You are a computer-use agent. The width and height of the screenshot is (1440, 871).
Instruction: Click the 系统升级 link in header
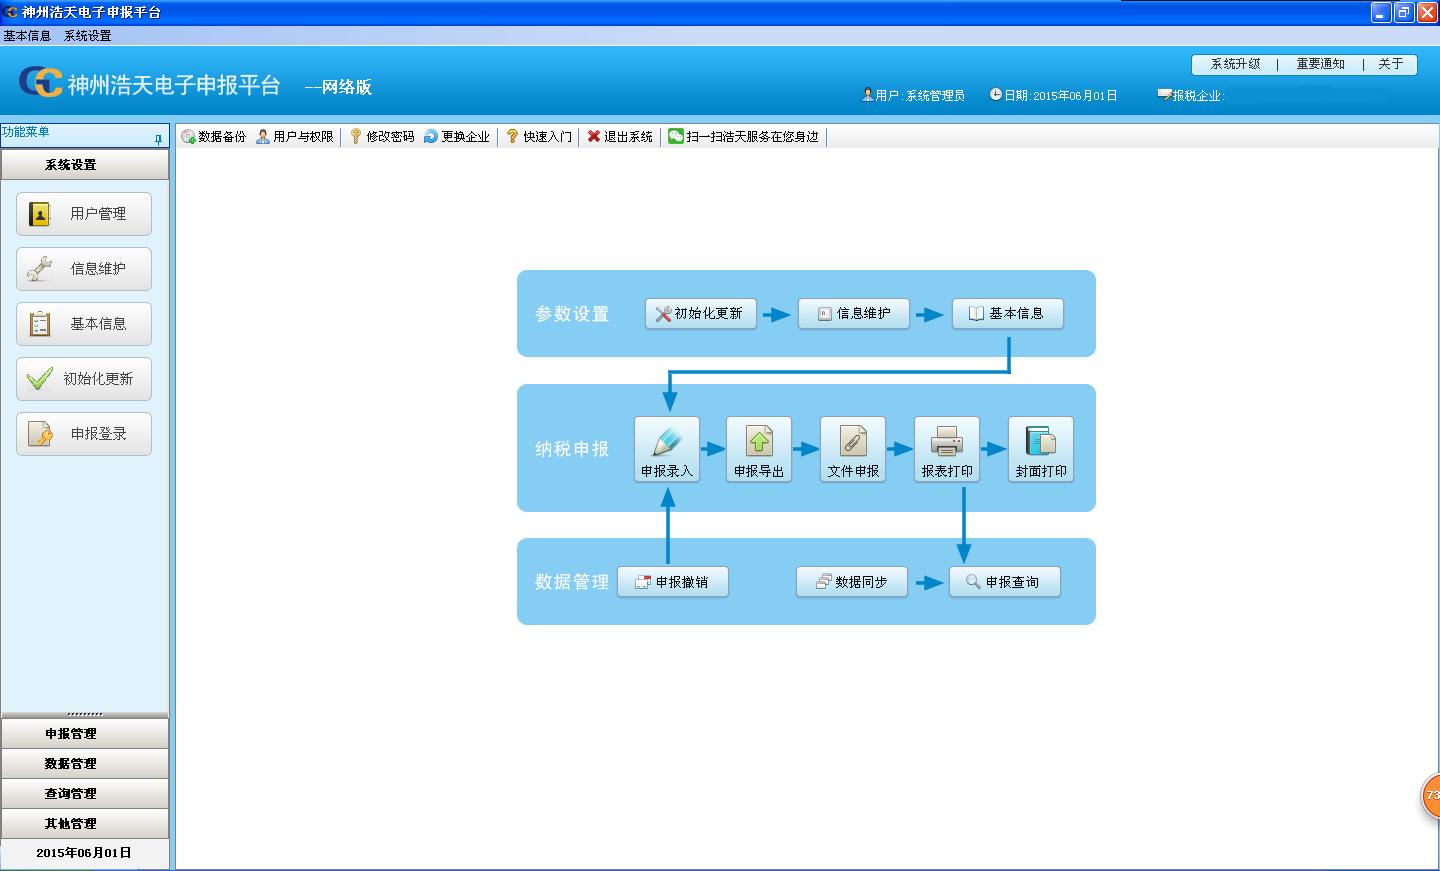pyautogui.click(x=1235, y=64)
